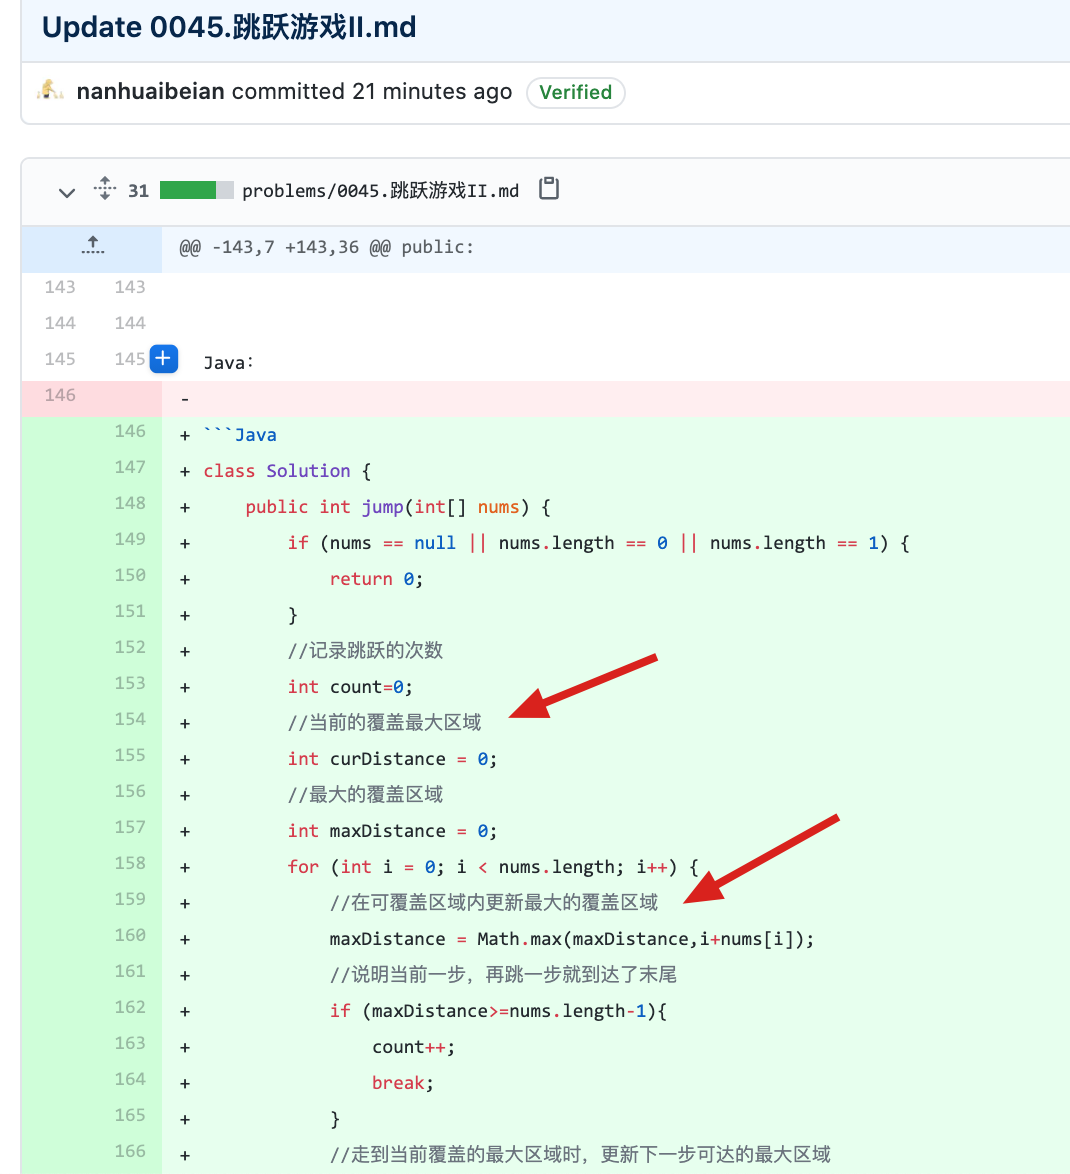Click the commit title Update 0045.跳跃游戏II.md
The height and width of the screenshot is (1174, 1070).
(229, 27)
